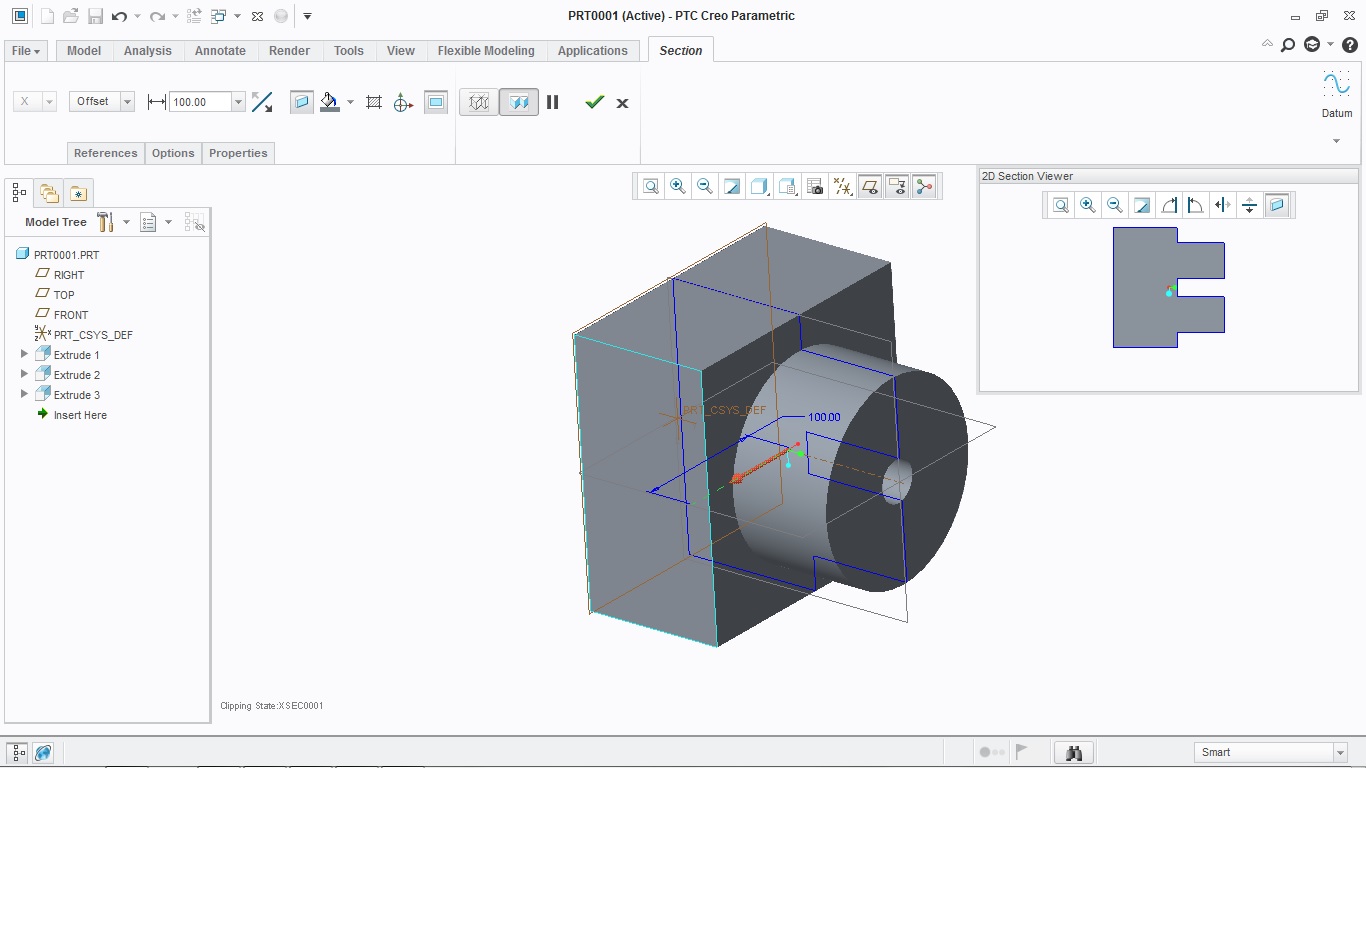The width and height of the screenshot is (1366, 948).
Task: Cancel the section with the X button
Action: coord(622,103)
